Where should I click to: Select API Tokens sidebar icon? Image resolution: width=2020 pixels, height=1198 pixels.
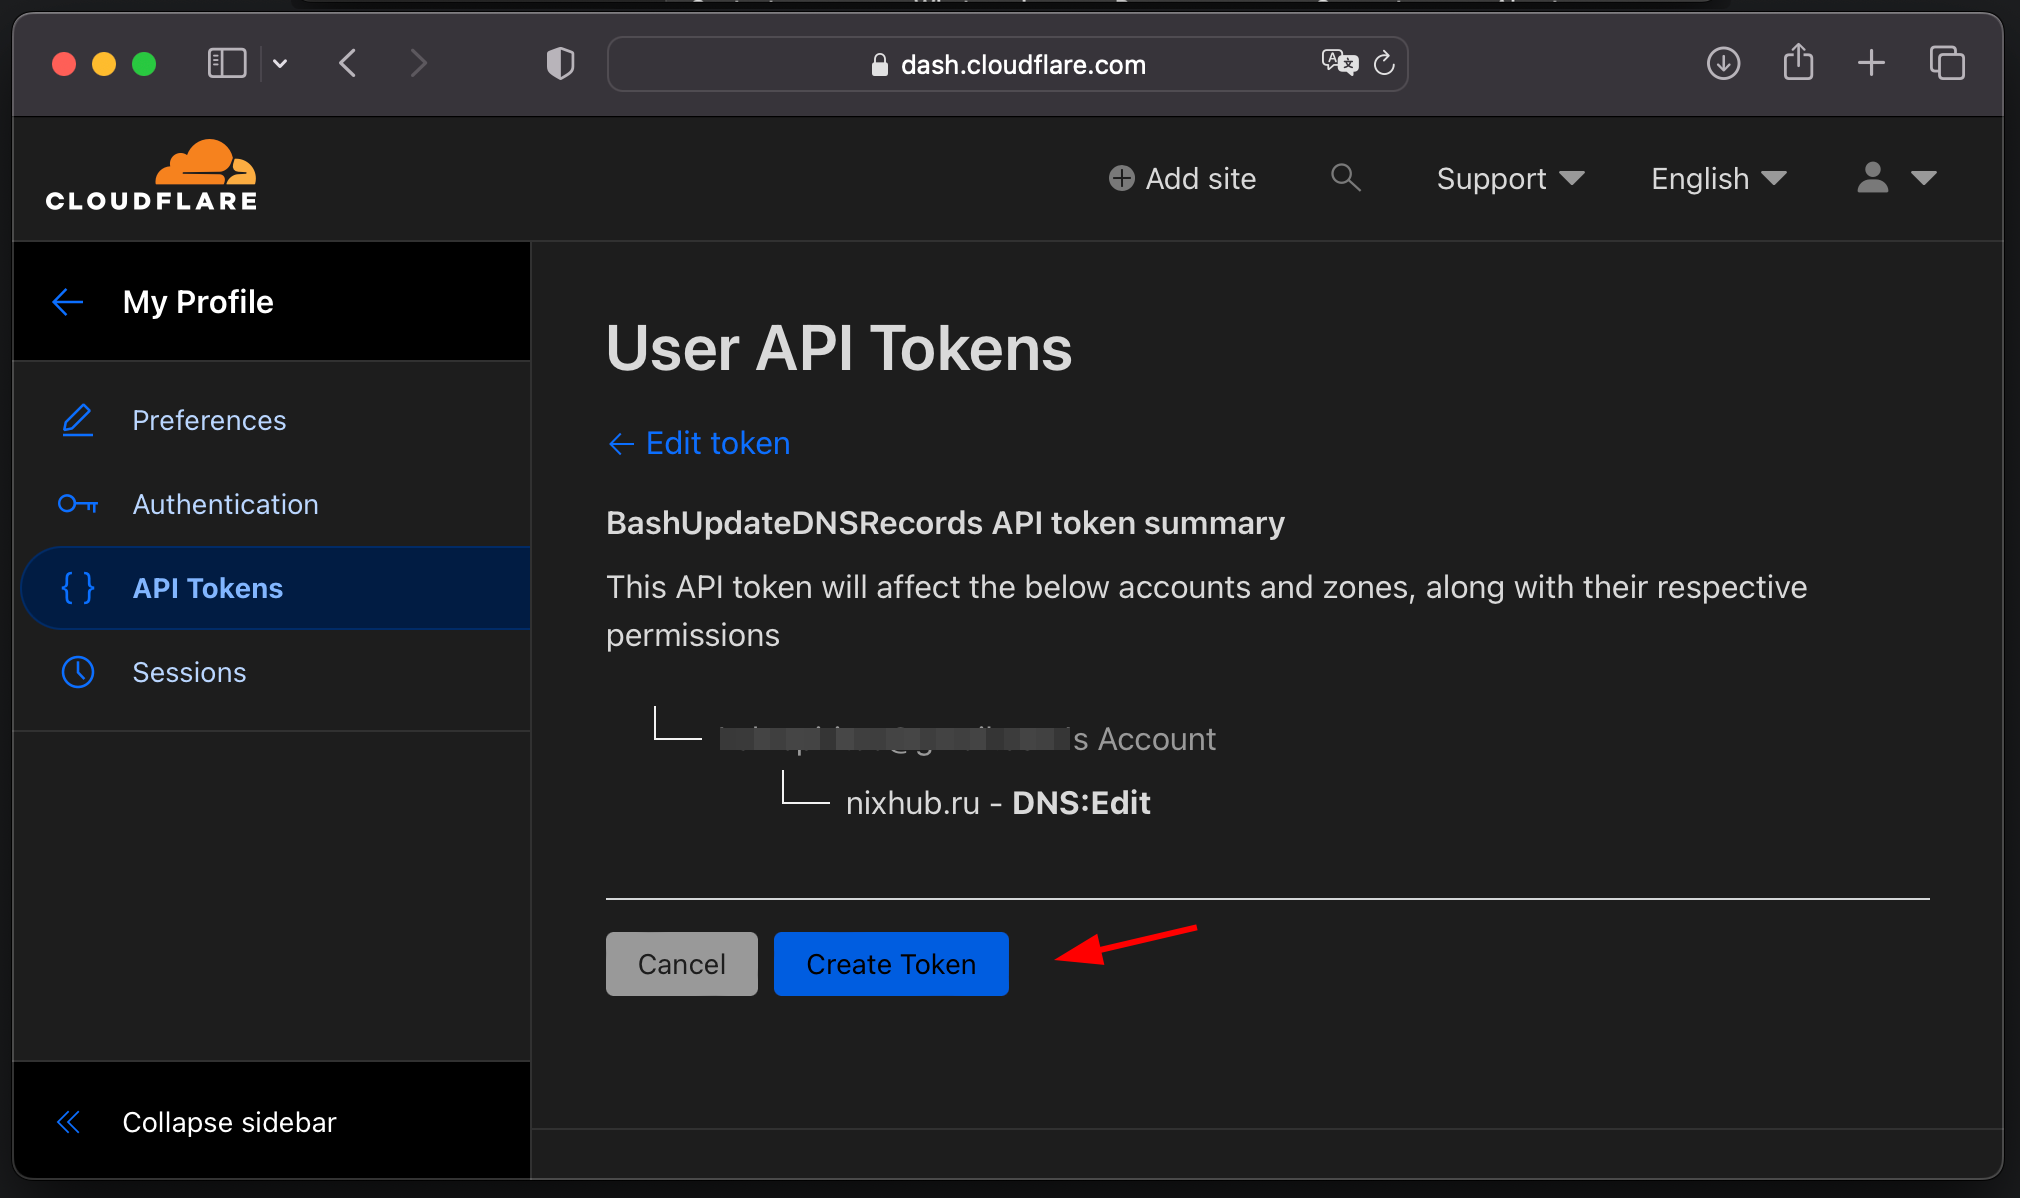[x=76, y=588]
